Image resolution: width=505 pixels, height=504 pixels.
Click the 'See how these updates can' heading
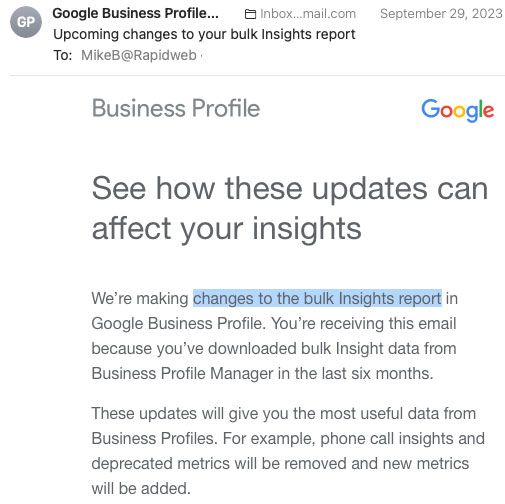pos(290,189)
